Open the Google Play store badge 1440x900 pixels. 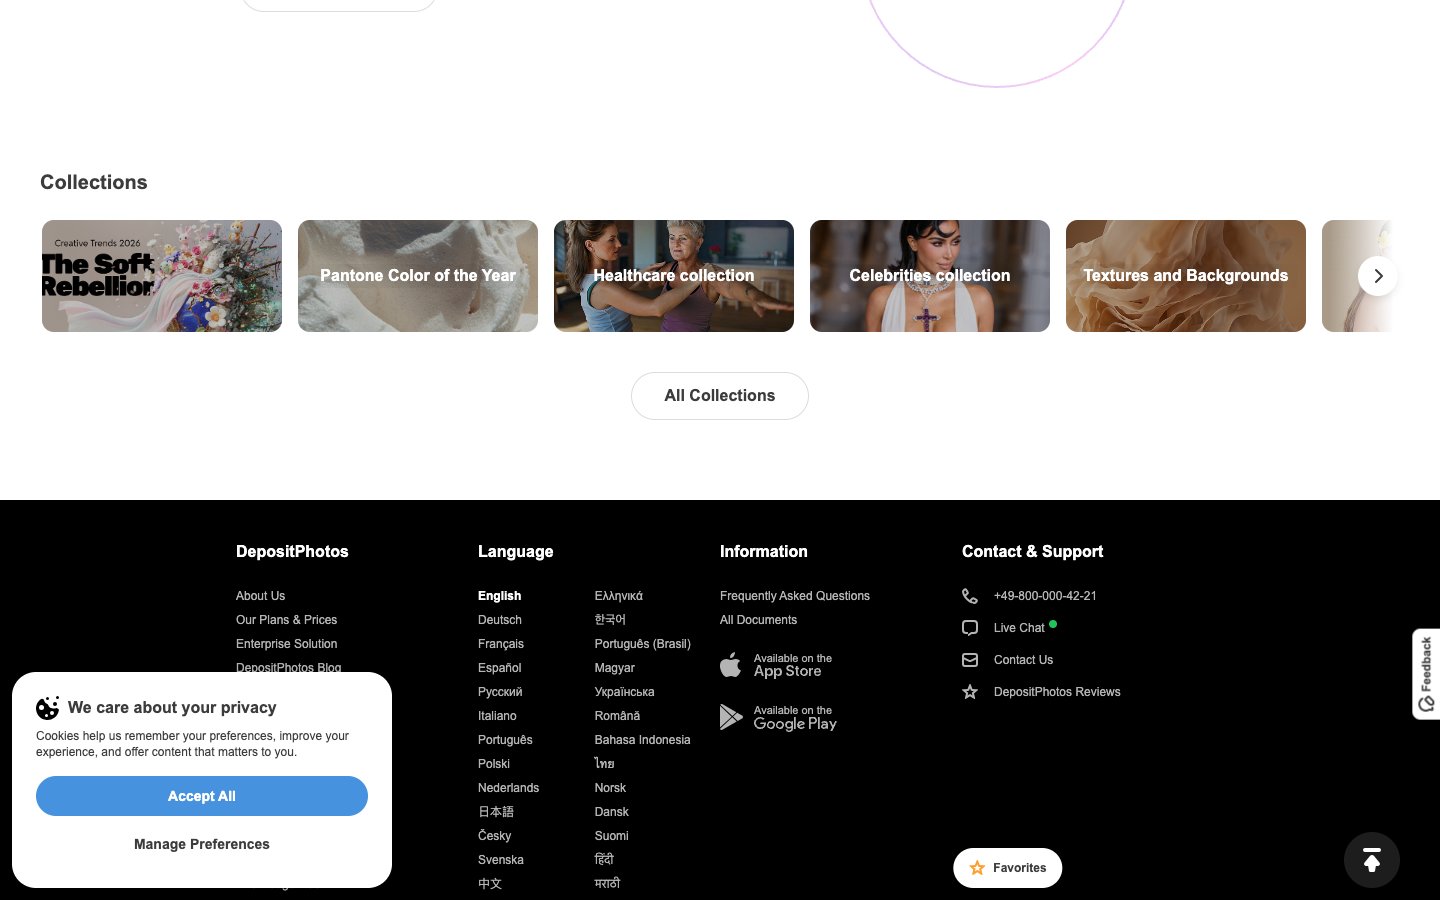click(x=779, y=717)
